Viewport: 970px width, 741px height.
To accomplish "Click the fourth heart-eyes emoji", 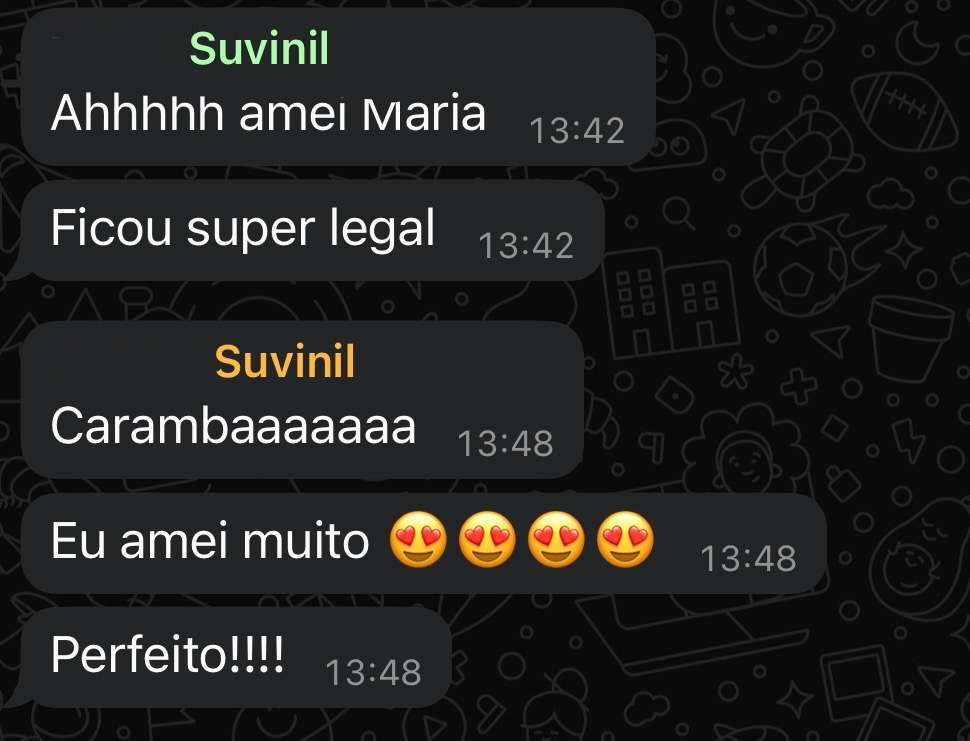I will [x=625, y=539].
